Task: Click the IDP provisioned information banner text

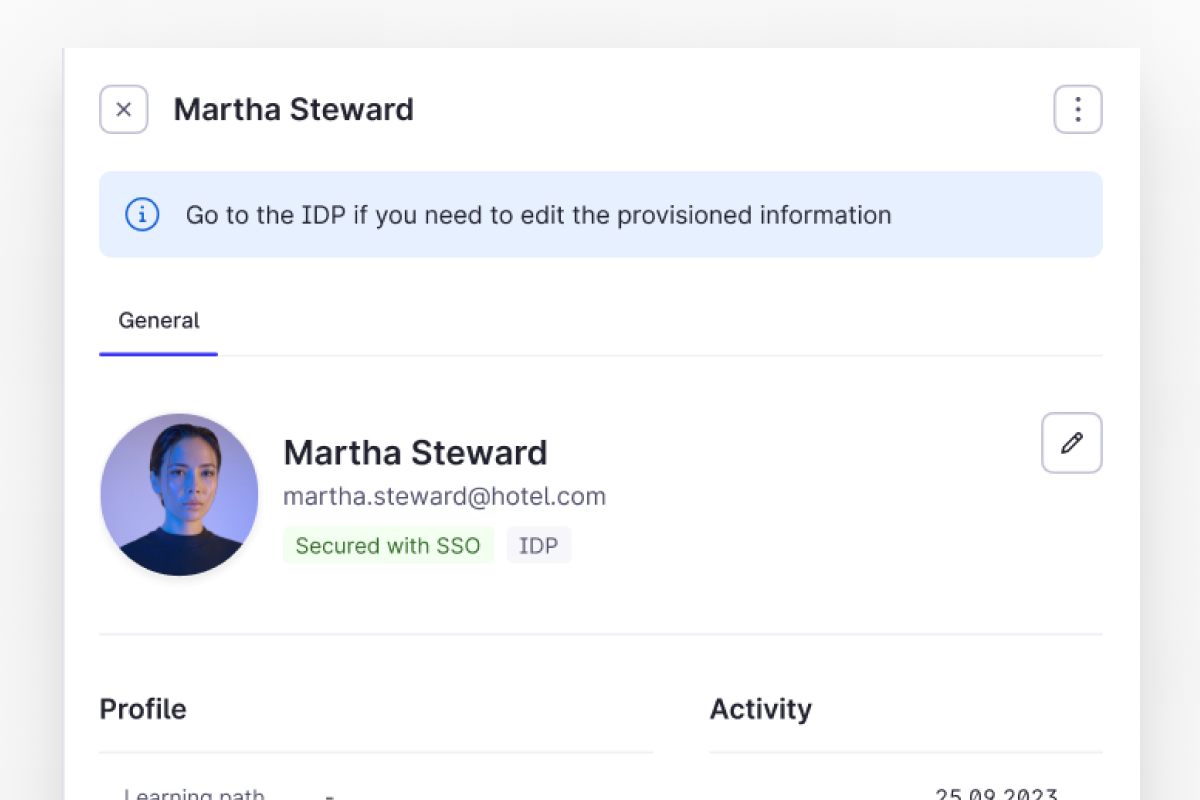Action: tap(538, 215)
